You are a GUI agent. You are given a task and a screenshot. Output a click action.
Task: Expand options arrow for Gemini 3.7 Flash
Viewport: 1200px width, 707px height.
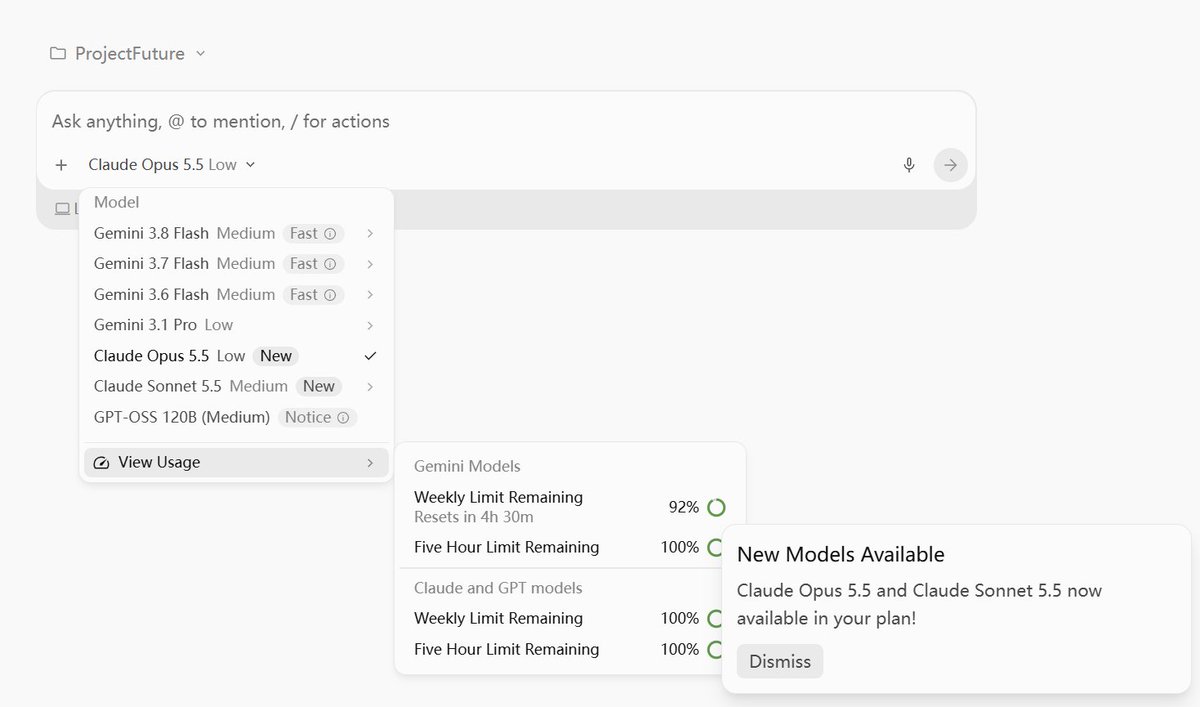tap(370, 264)
